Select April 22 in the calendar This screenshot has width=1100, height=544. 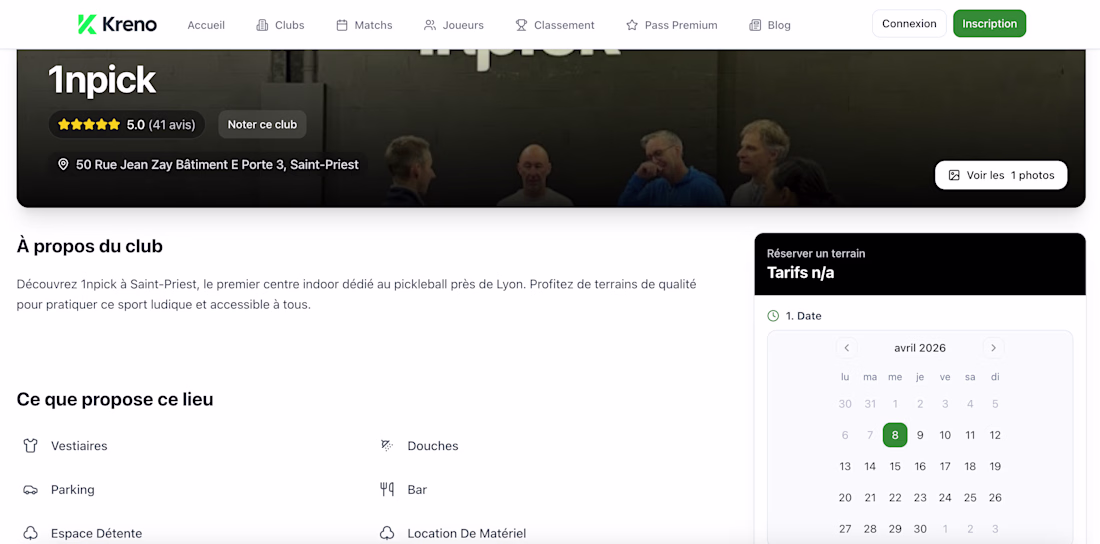tap(895, 498)
